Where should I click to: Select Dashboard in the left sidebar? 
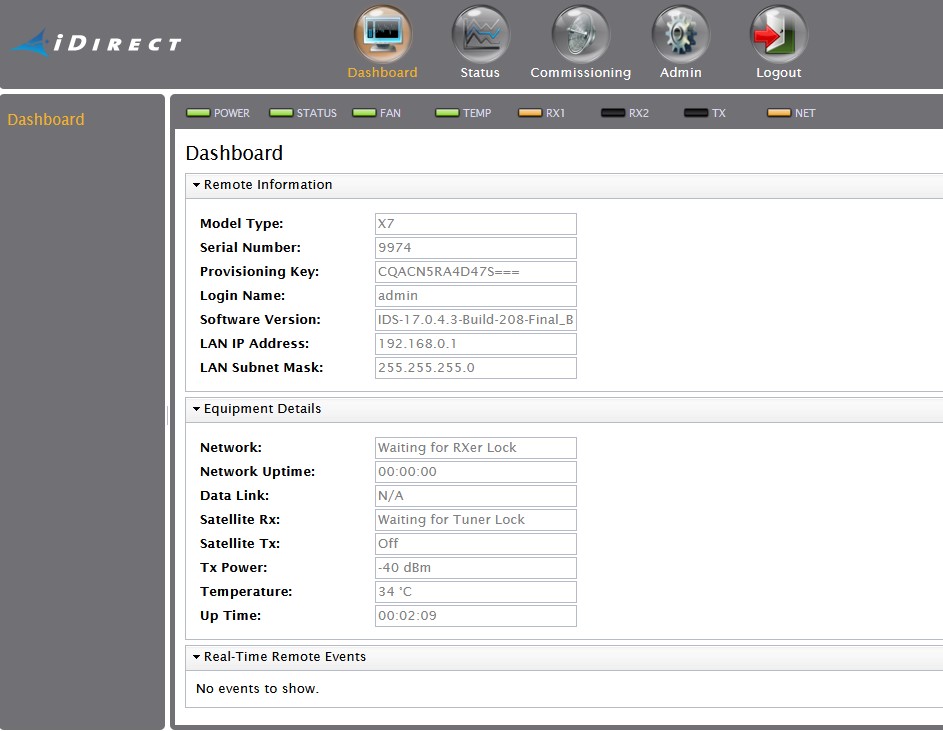pos(46,120)
